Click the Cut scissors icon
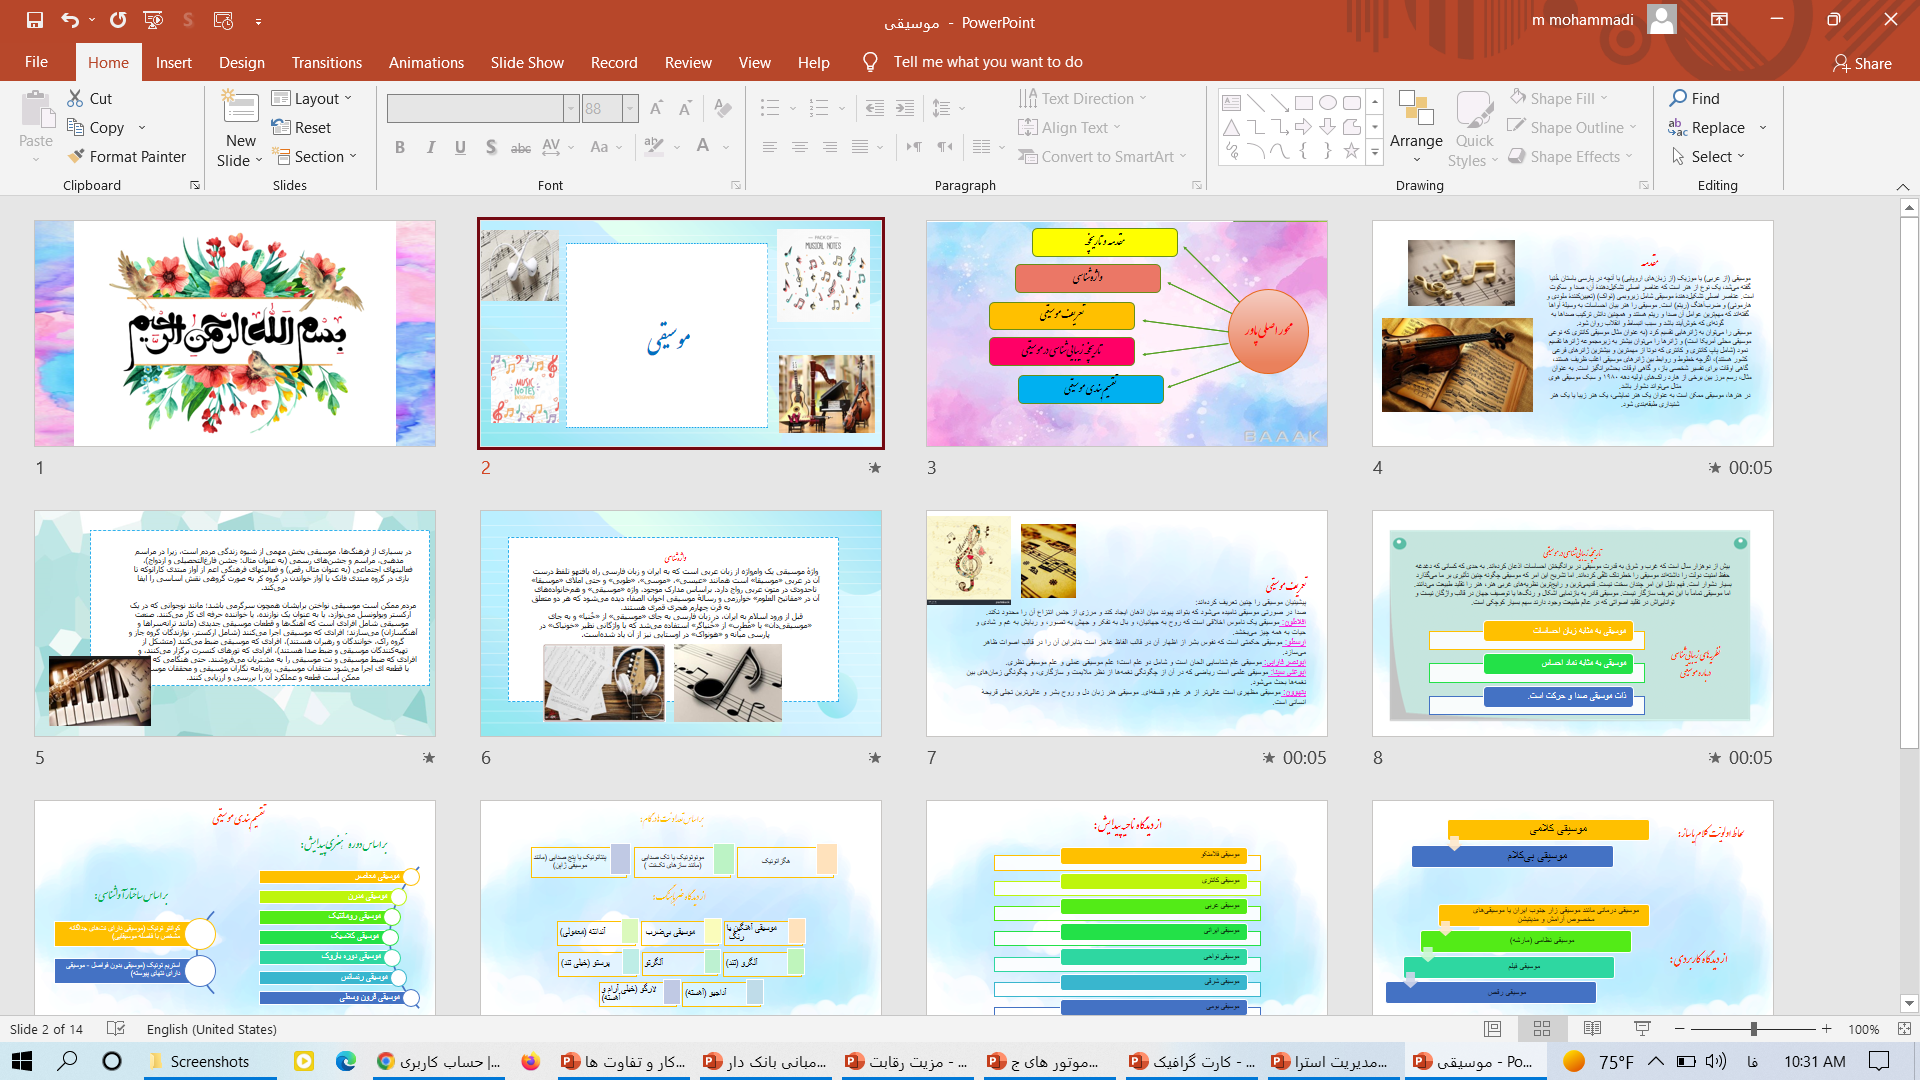 point(76,98)
